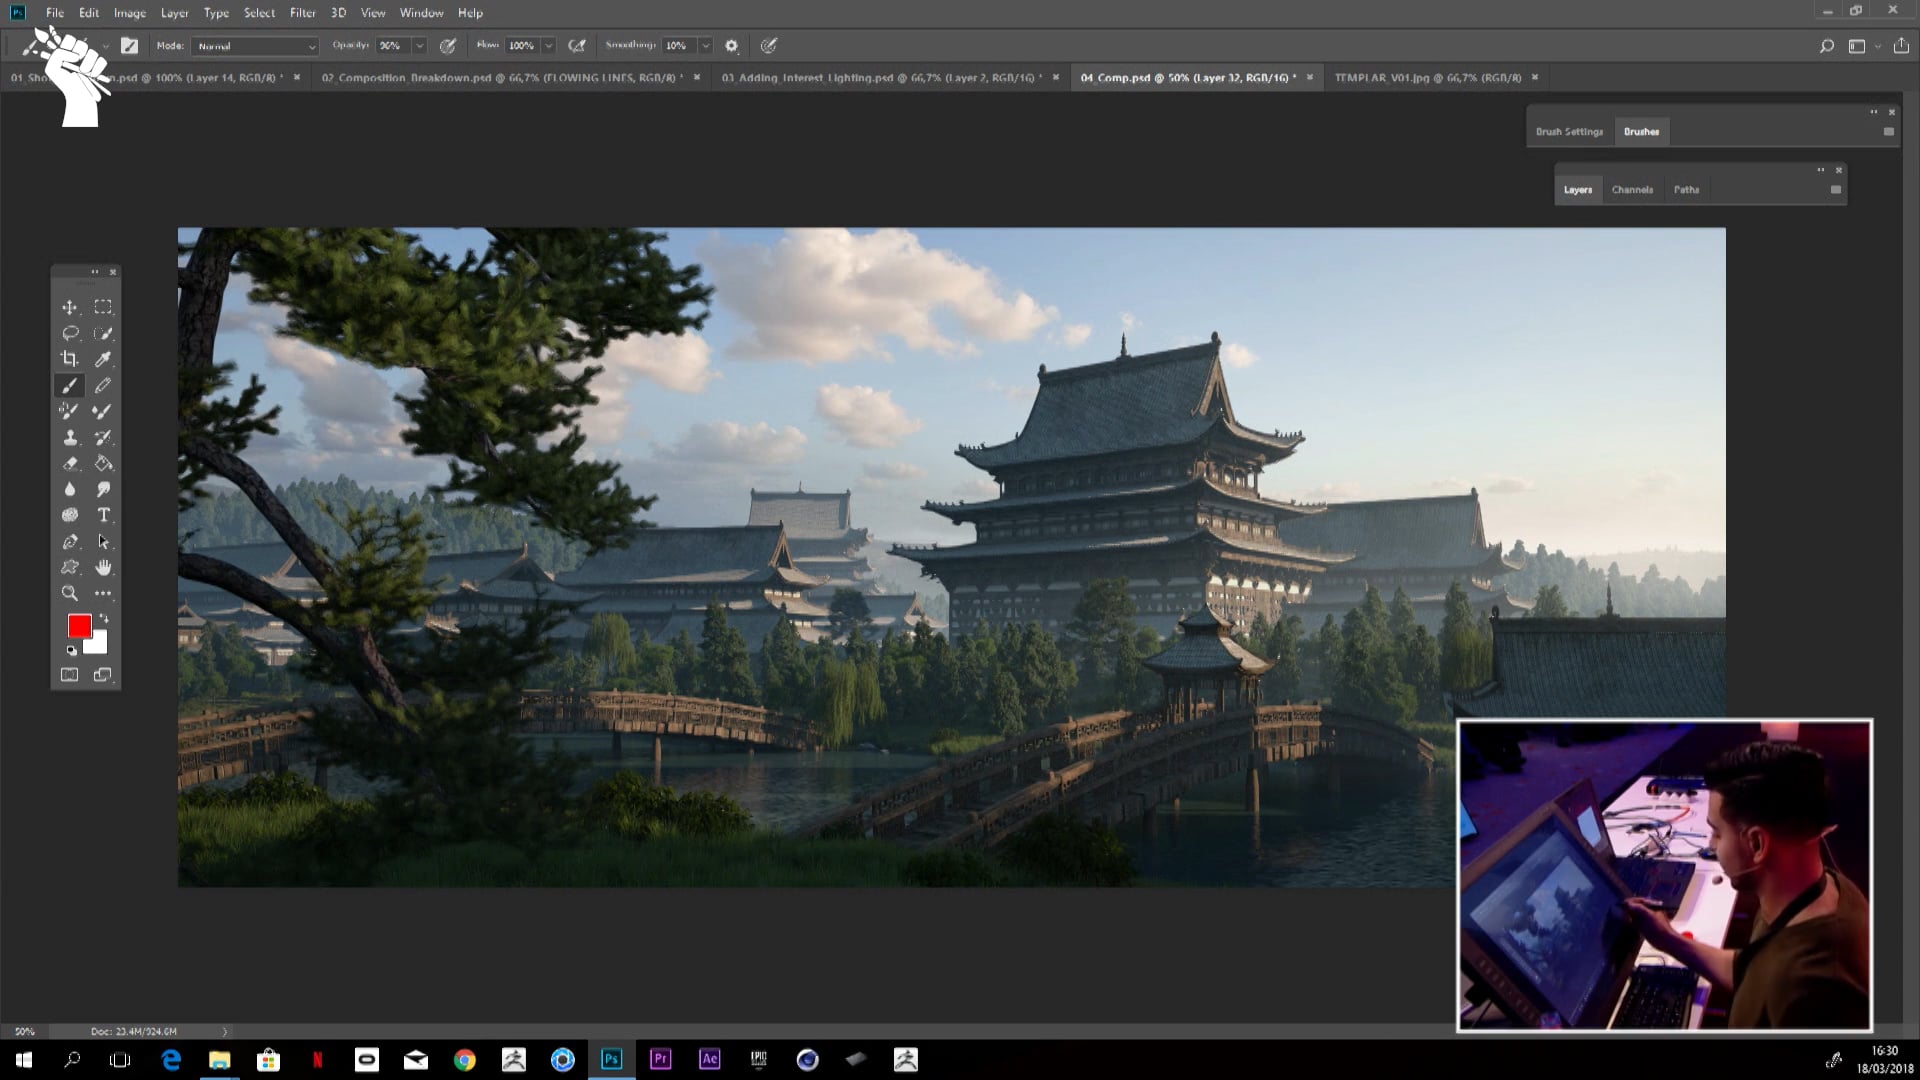Select the Horizontal Type tool
Screen dimensions: 1920x1080
(x=103, y=515)
